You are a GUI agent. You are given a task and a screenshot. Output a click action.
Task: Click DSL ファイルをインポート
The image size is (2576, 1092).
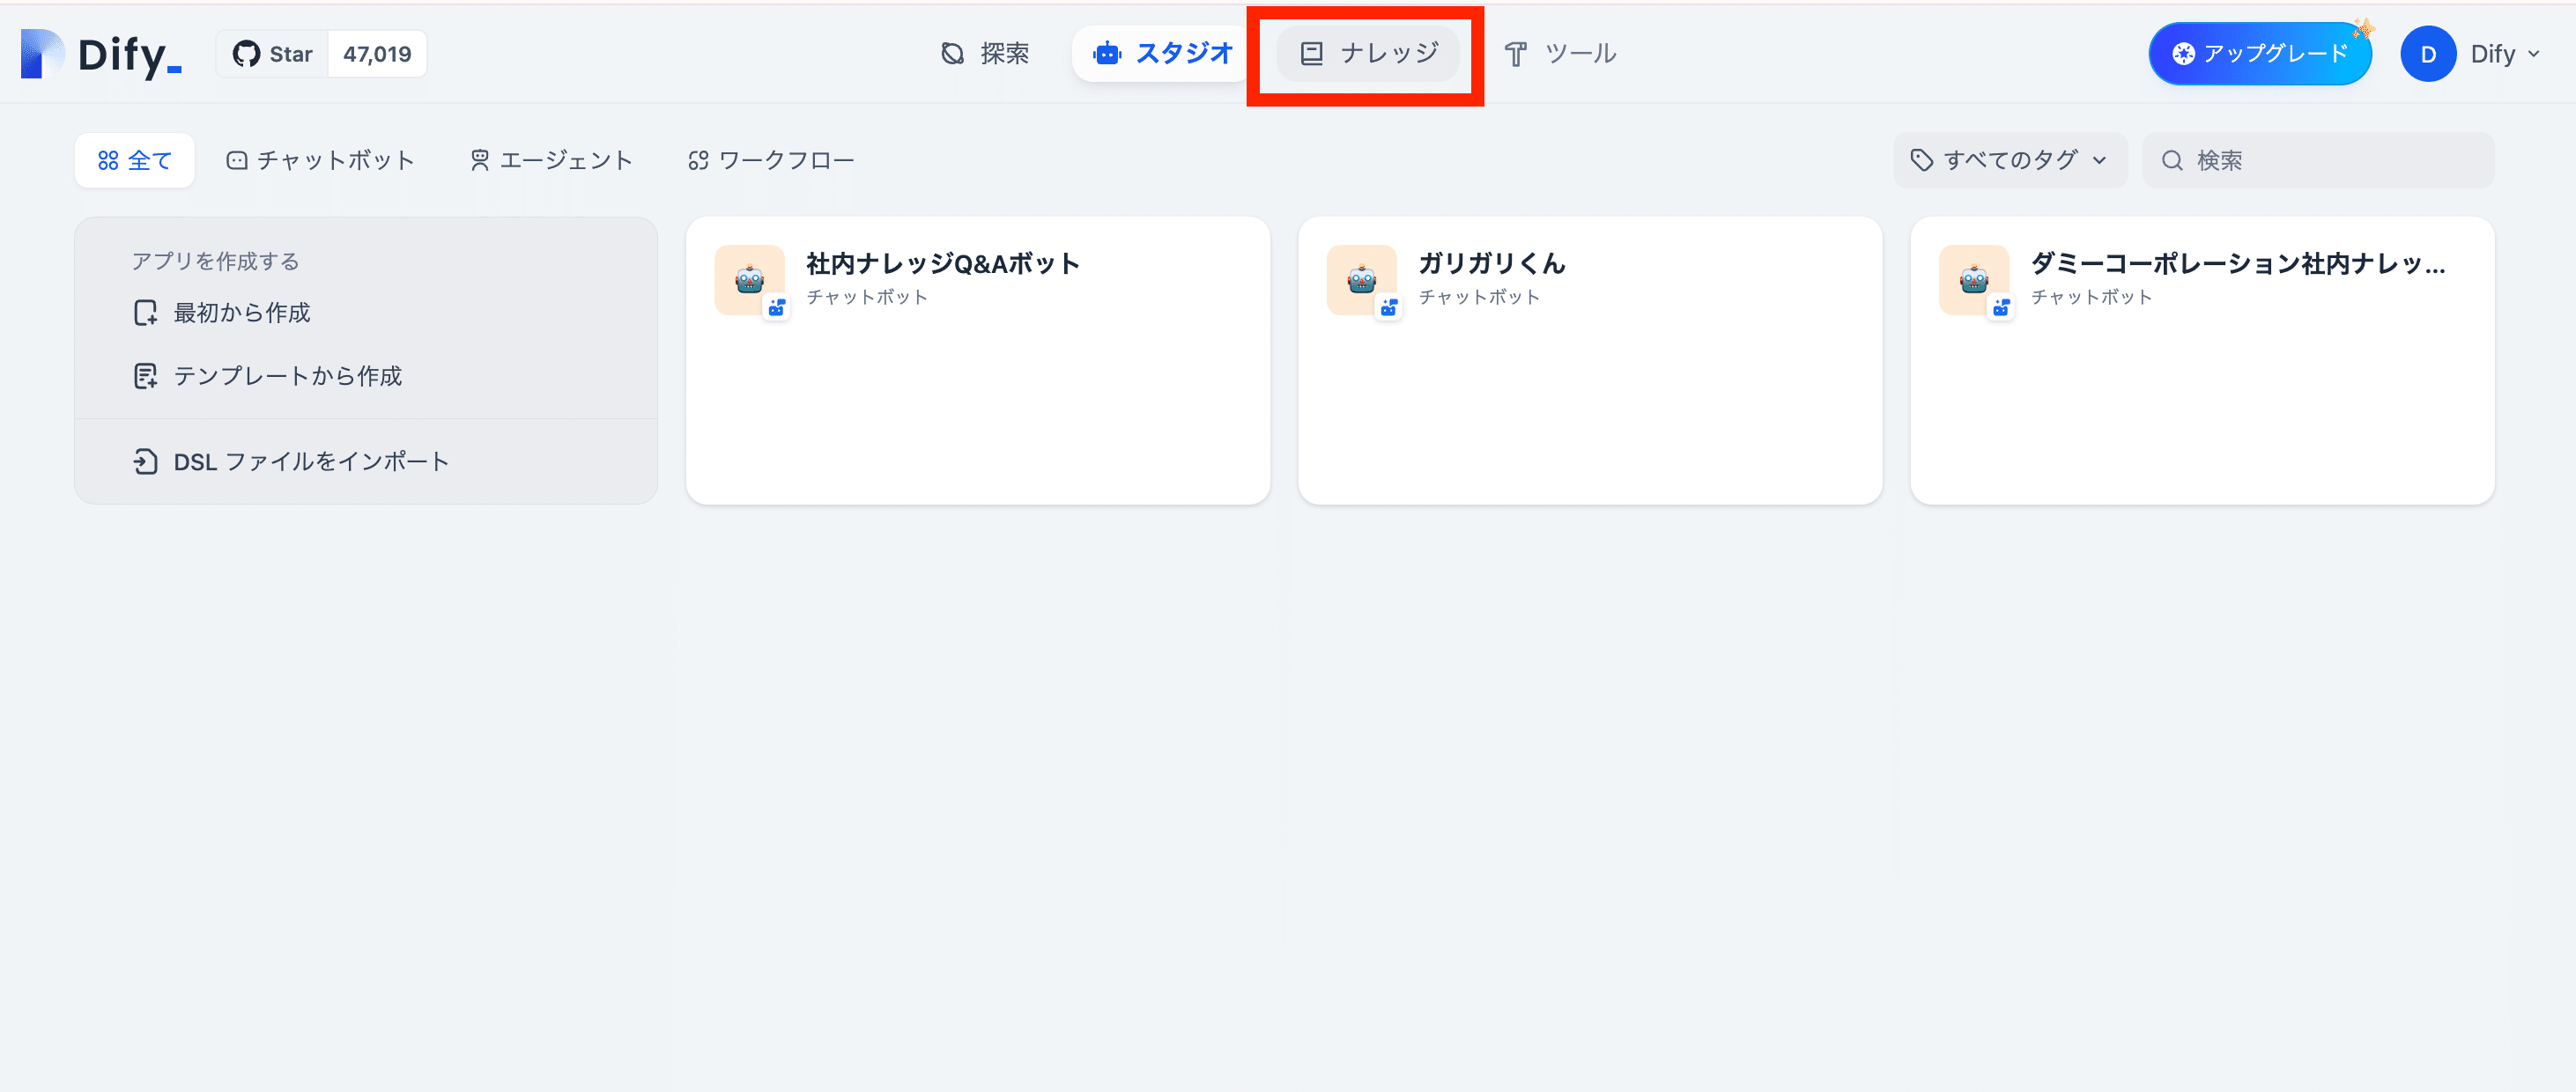tap(310, 462)
